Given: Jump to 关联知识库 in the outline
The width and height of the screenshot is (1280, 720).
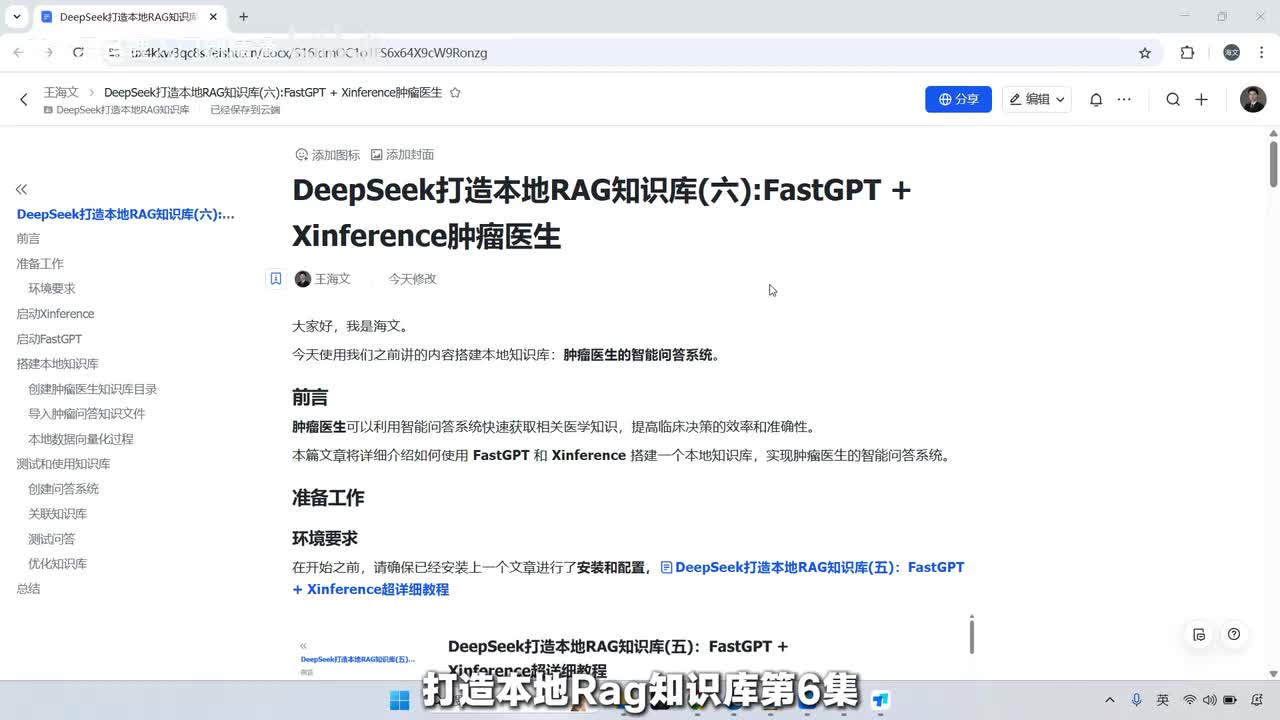Looking at the screenshot, I should 58,514.
